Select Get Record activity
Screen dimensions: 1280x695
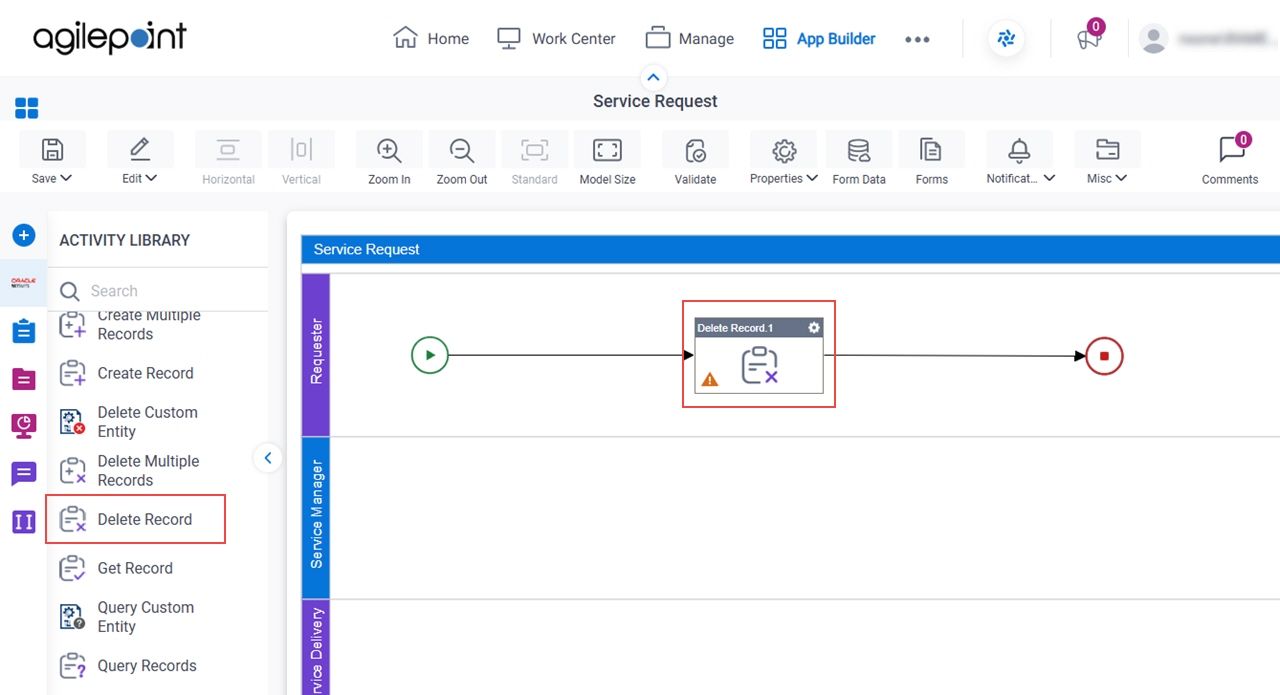116,568
